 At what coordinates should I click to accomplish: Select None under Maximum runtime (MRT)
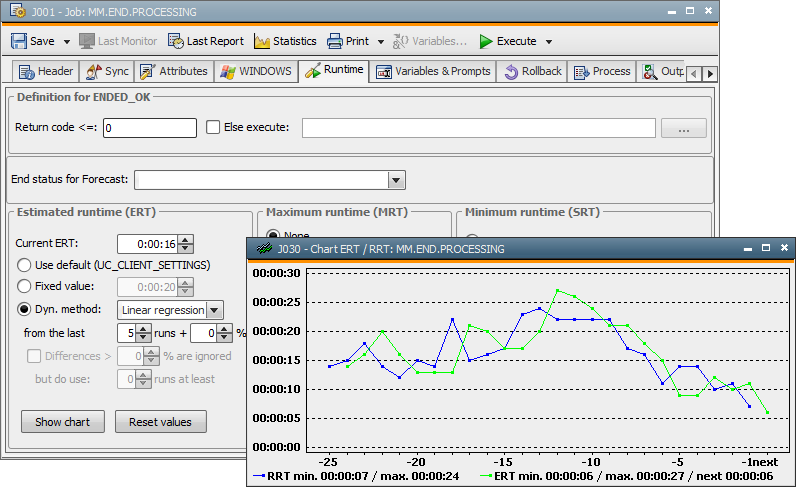pyautogui.click(x=273, y=234)
